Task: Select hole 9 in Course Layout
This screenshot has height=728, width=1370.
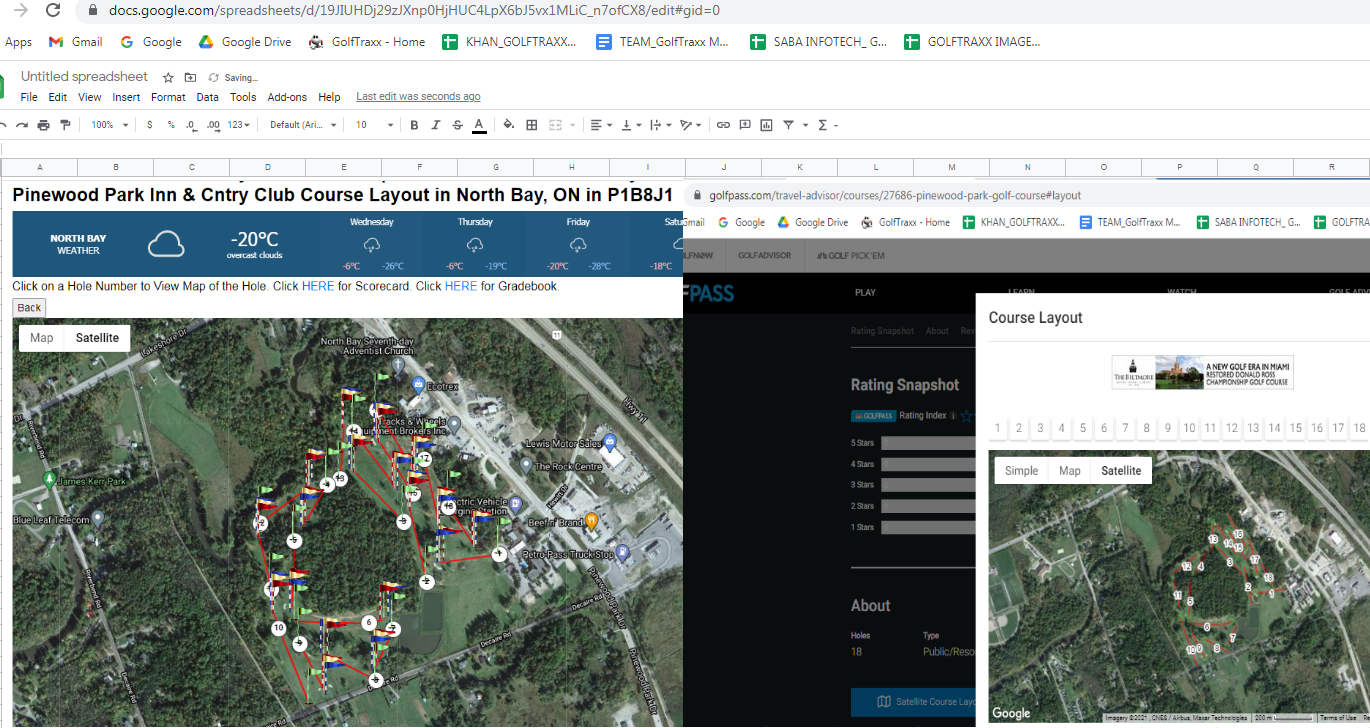Action: tap(1168, 428)
